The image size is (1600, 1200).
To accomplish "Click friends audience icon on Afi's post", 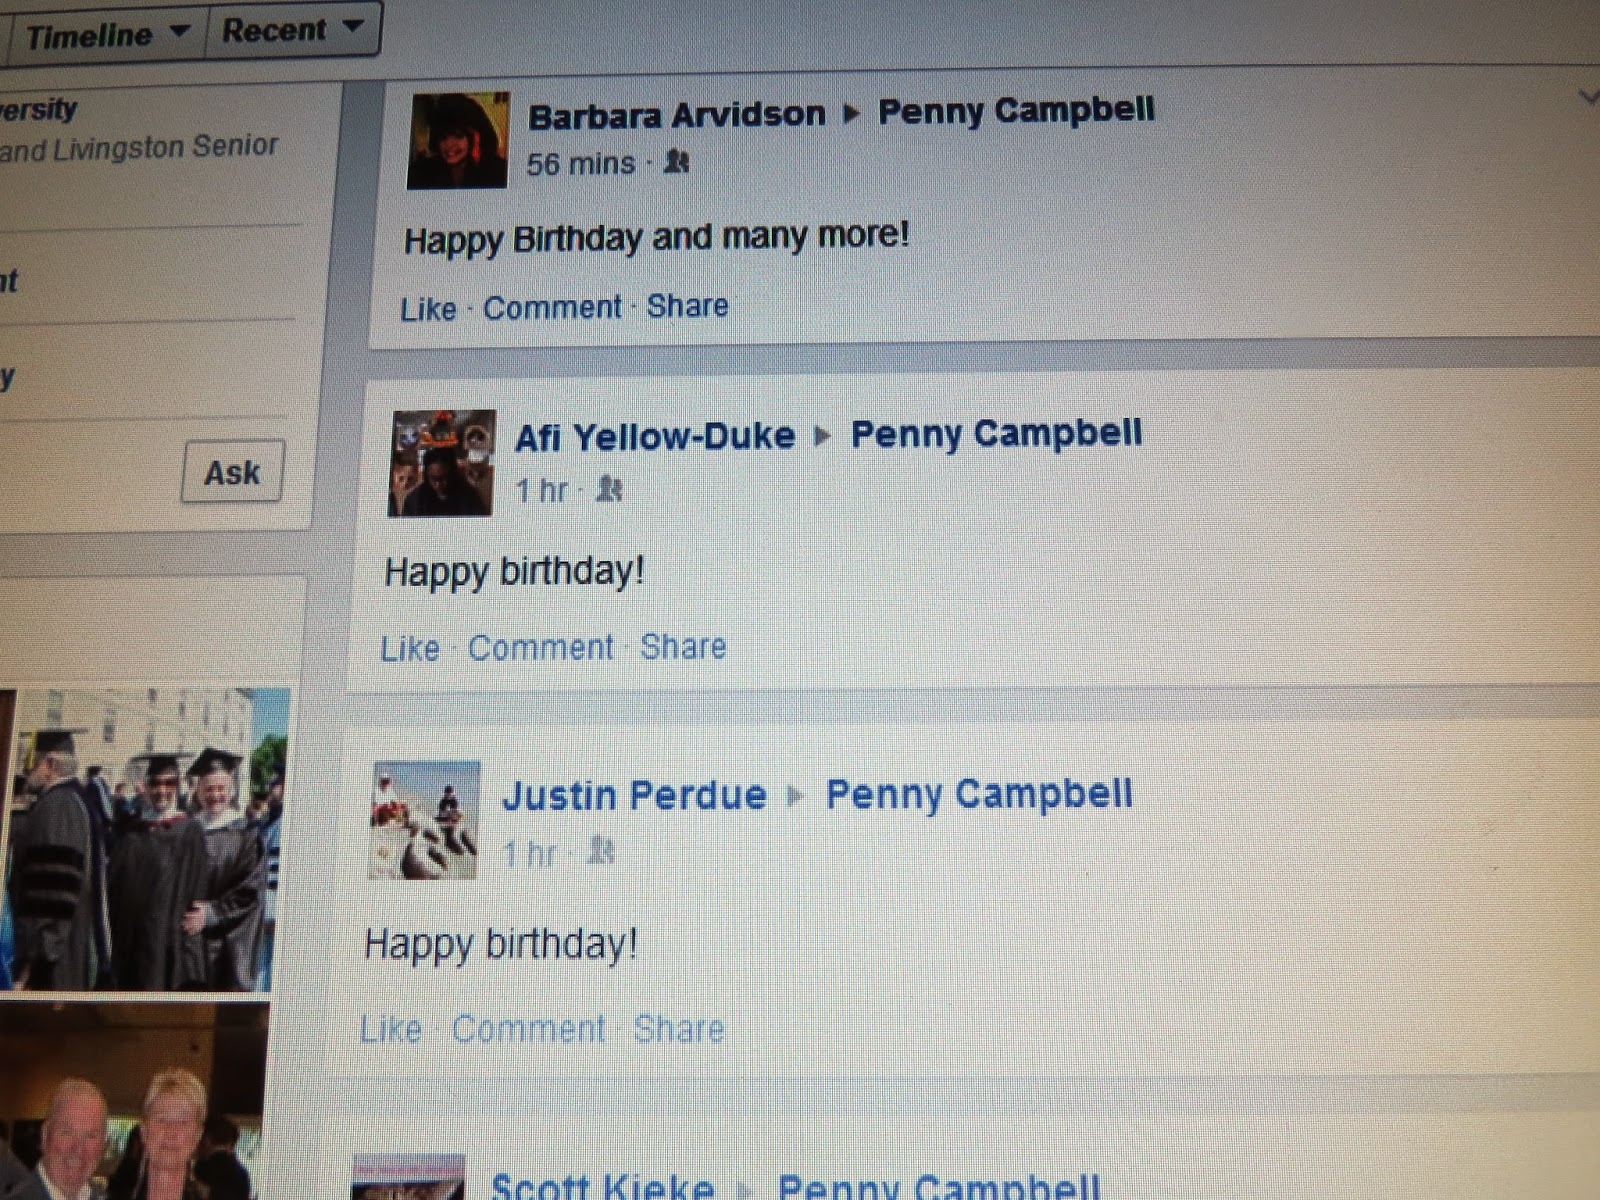I will (x=609, y=488).
